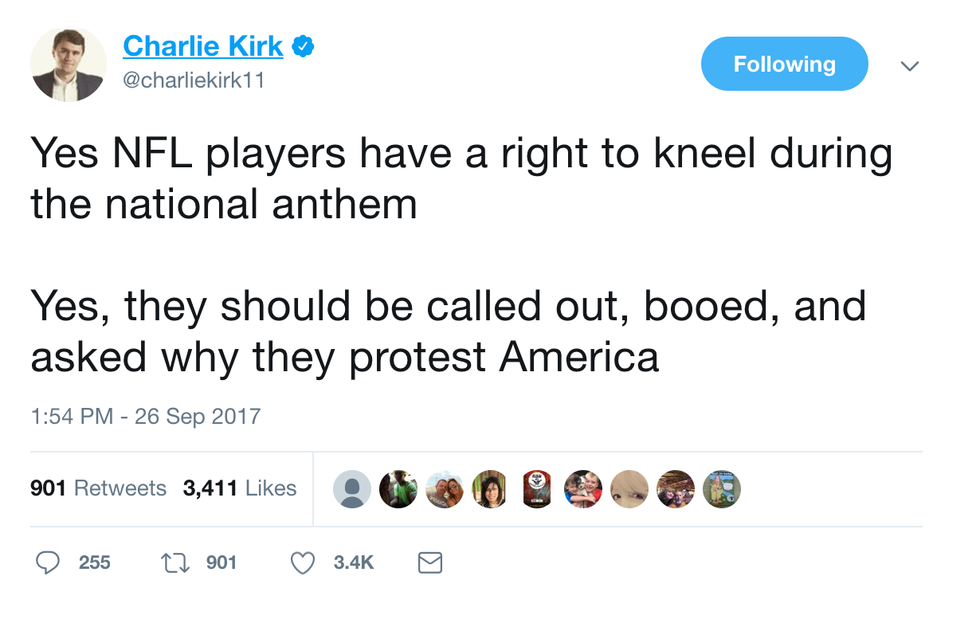The width and height of the screenshot is (980, 623).
Task: Like the tweet with the heart icon
Action: click(x=302, y=563)
